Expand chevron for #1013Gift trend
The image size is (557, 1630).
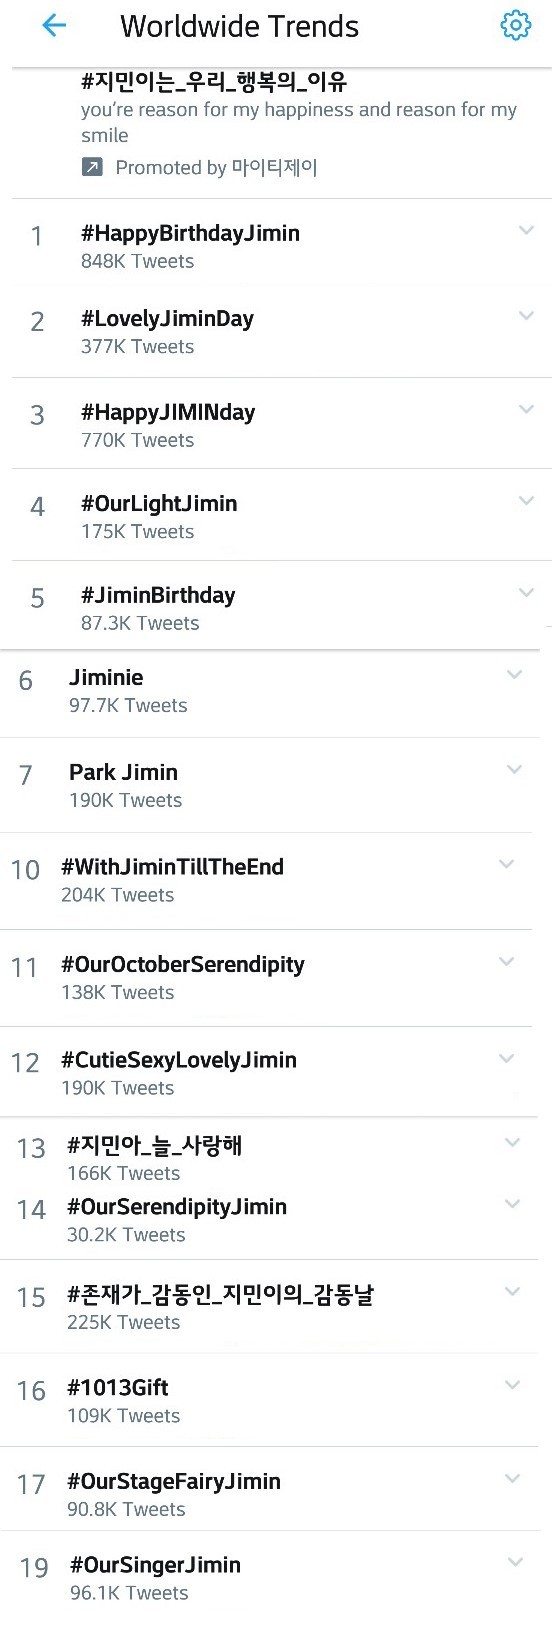click(x=512, y=1385)
